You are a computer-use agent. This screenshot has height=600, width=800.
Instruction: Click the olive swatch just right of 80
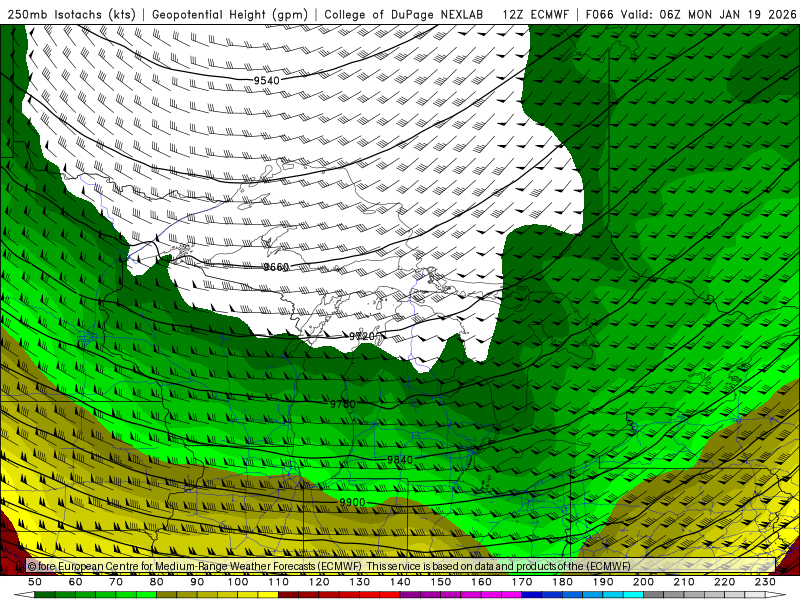point(166,595)
